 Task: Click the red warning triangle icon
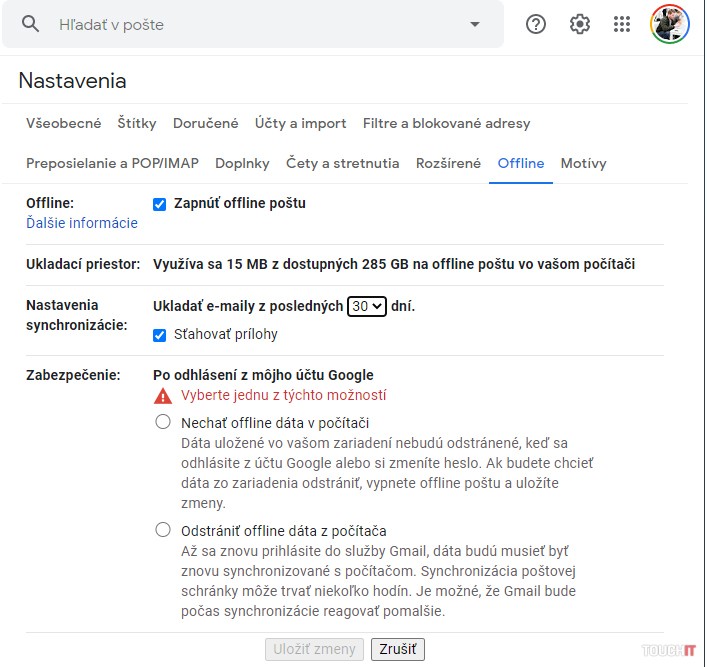pos(163,396)
